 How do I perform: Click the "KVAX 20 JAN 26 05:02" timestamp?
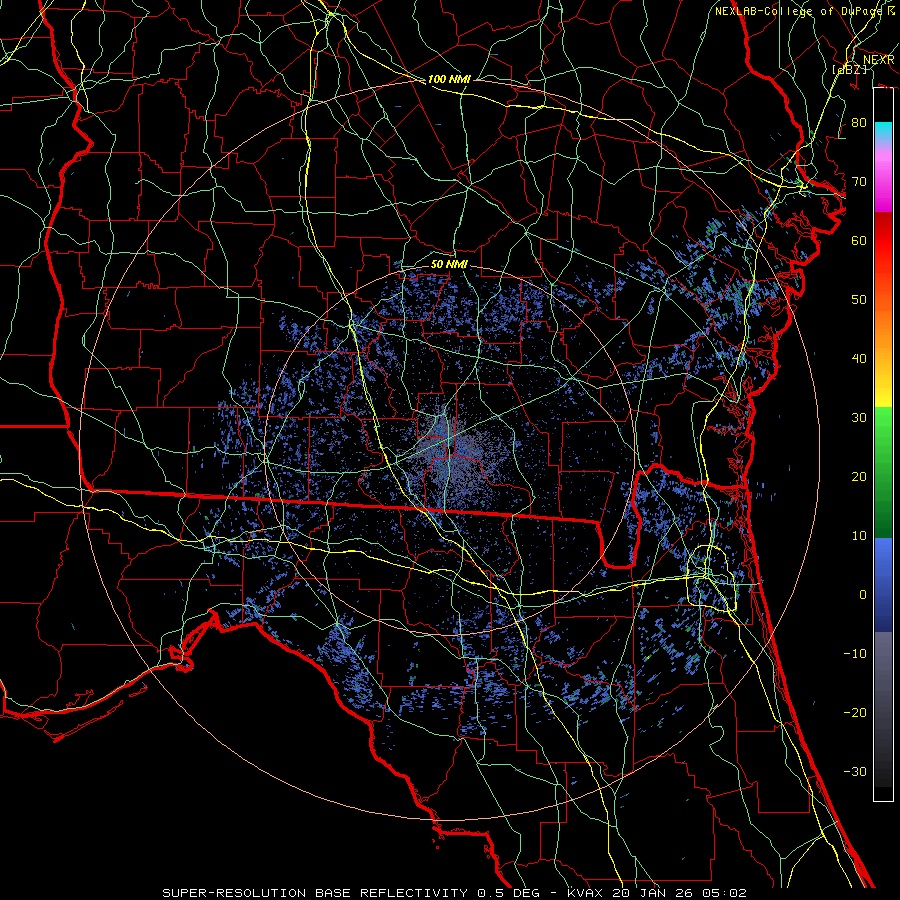[x=657, y=893]
